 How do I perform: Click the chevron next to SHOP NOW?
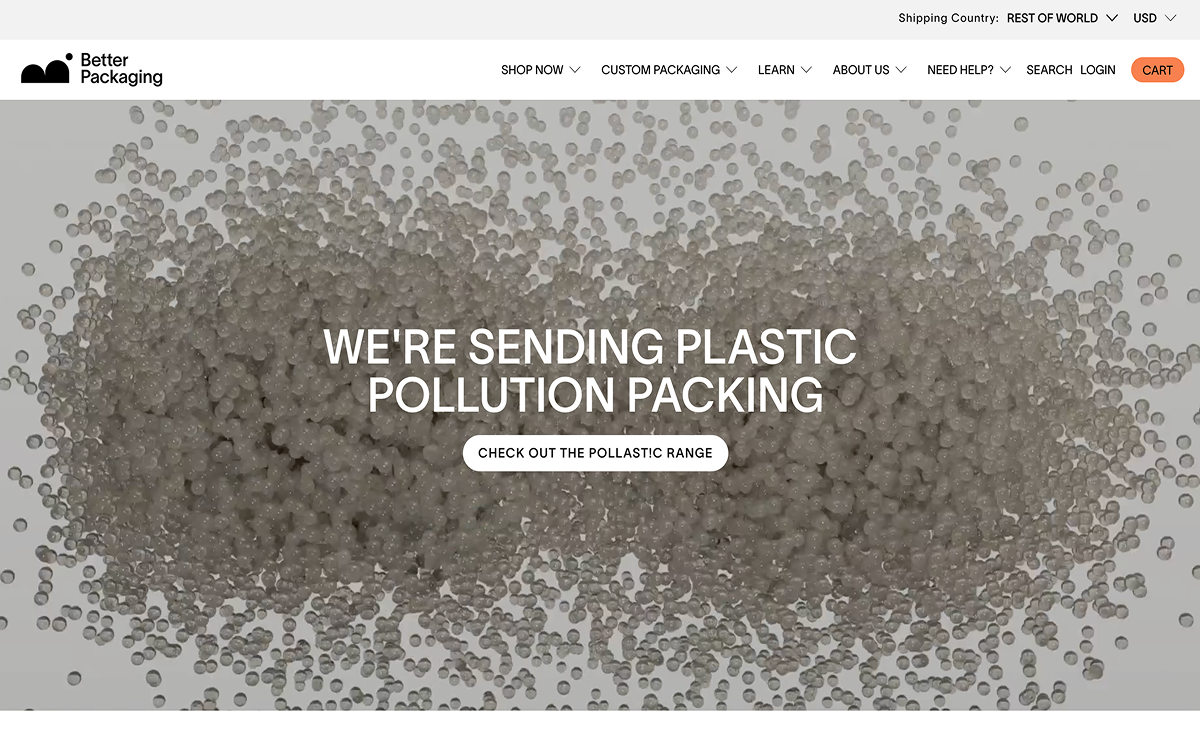574,70
